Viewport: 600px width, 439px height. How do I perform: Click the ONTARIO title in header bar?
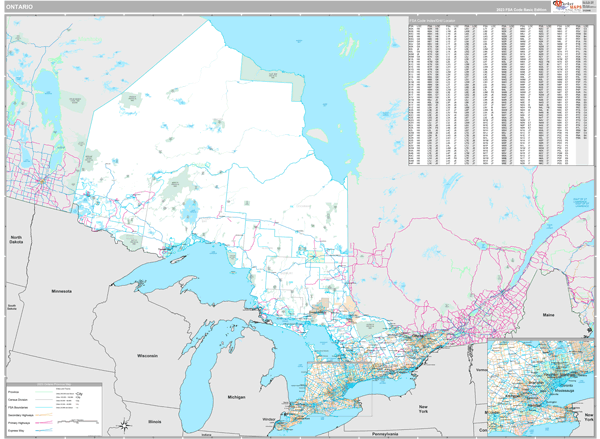click(21, 7)
